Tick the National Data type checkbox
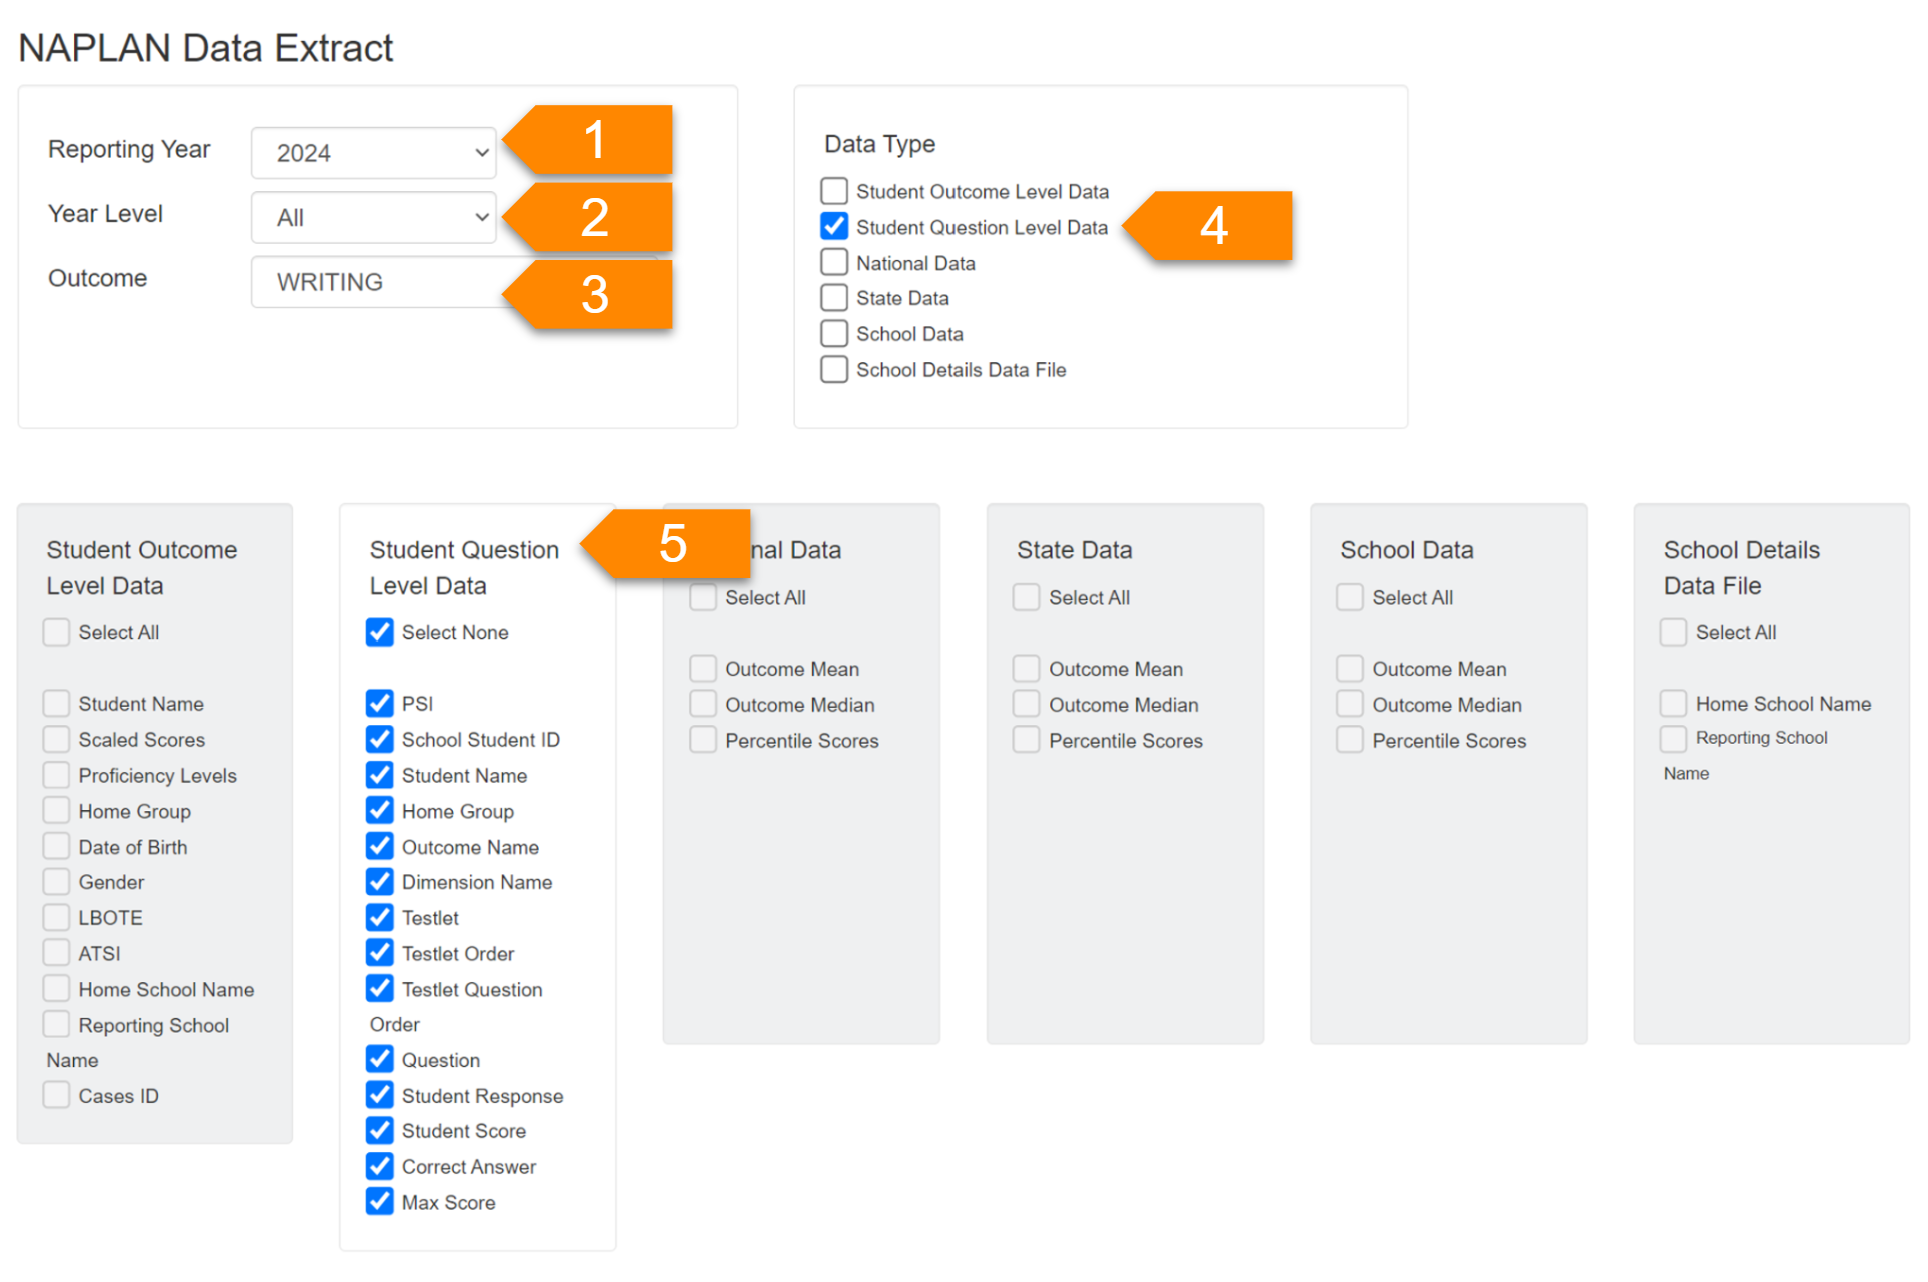The image size is (1928, 1282). point(834,263)
